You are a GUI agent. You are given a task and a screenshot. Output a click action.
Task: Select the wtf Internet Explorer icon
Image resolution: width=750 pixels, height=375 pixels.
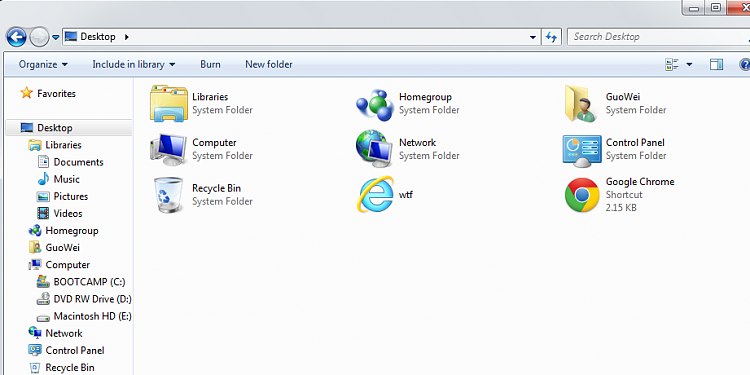[375, 194]
